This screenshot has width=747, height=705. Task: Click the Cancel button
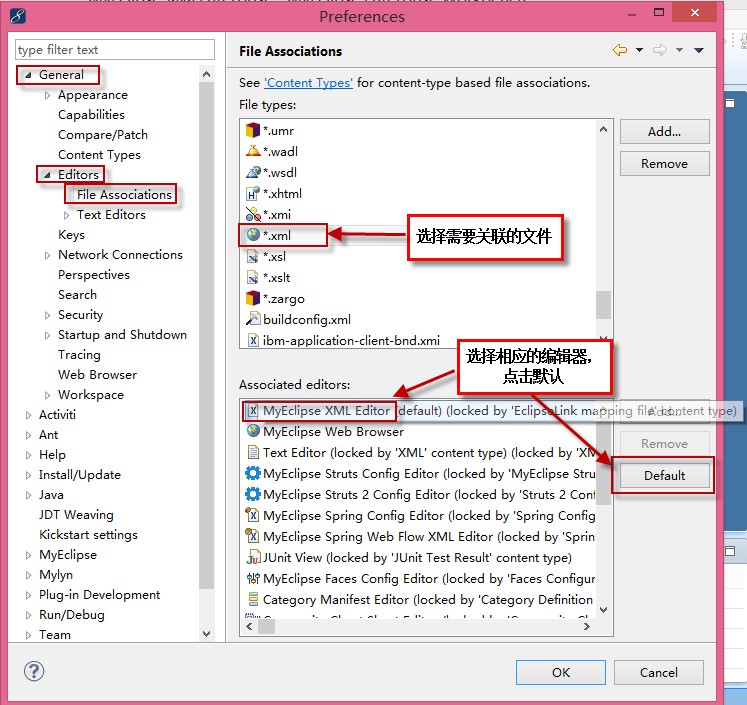click(x=658, y=673)
